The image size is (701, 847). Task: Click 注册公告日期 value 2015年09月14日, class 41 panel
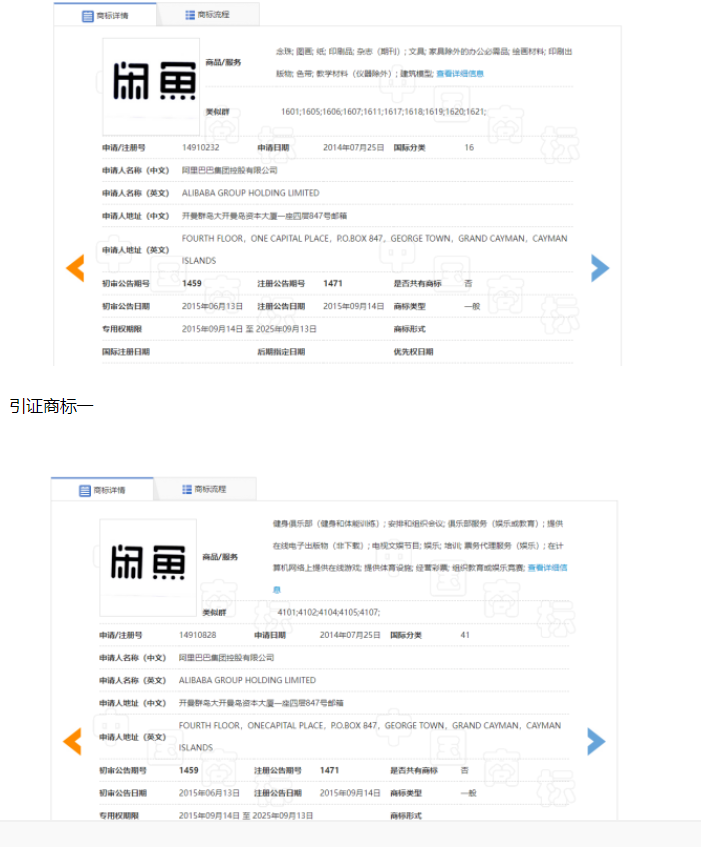click(350, 793)
